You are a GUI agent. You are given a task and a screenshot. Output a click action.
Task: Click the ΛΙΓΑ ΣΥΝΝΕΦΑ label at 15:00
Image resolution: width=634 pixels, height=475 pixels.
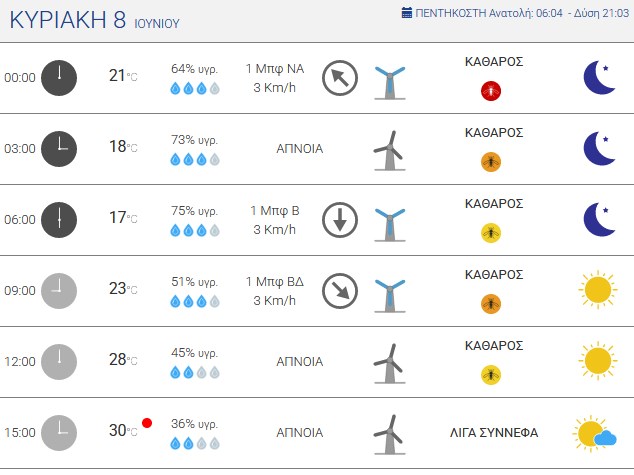(x=494, y=433)
